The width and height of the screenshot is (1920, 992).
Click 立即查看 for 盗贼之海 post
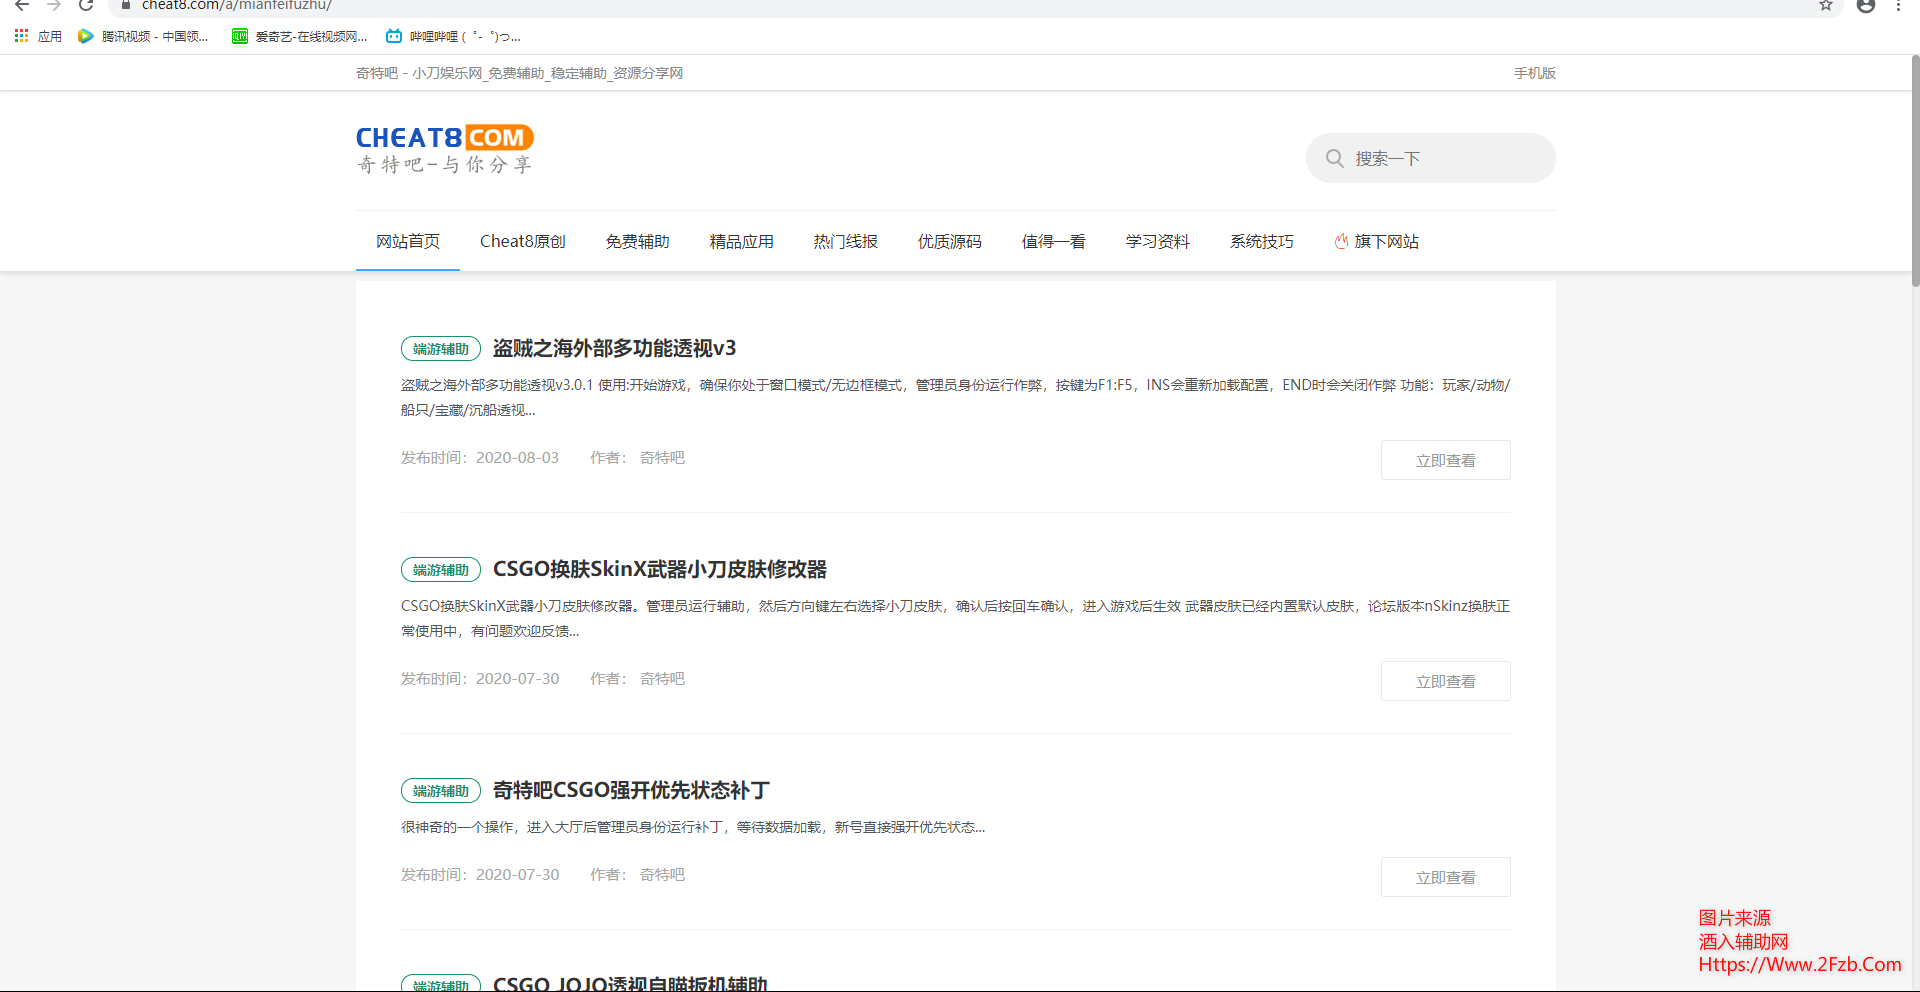(x=1445, y=460)
